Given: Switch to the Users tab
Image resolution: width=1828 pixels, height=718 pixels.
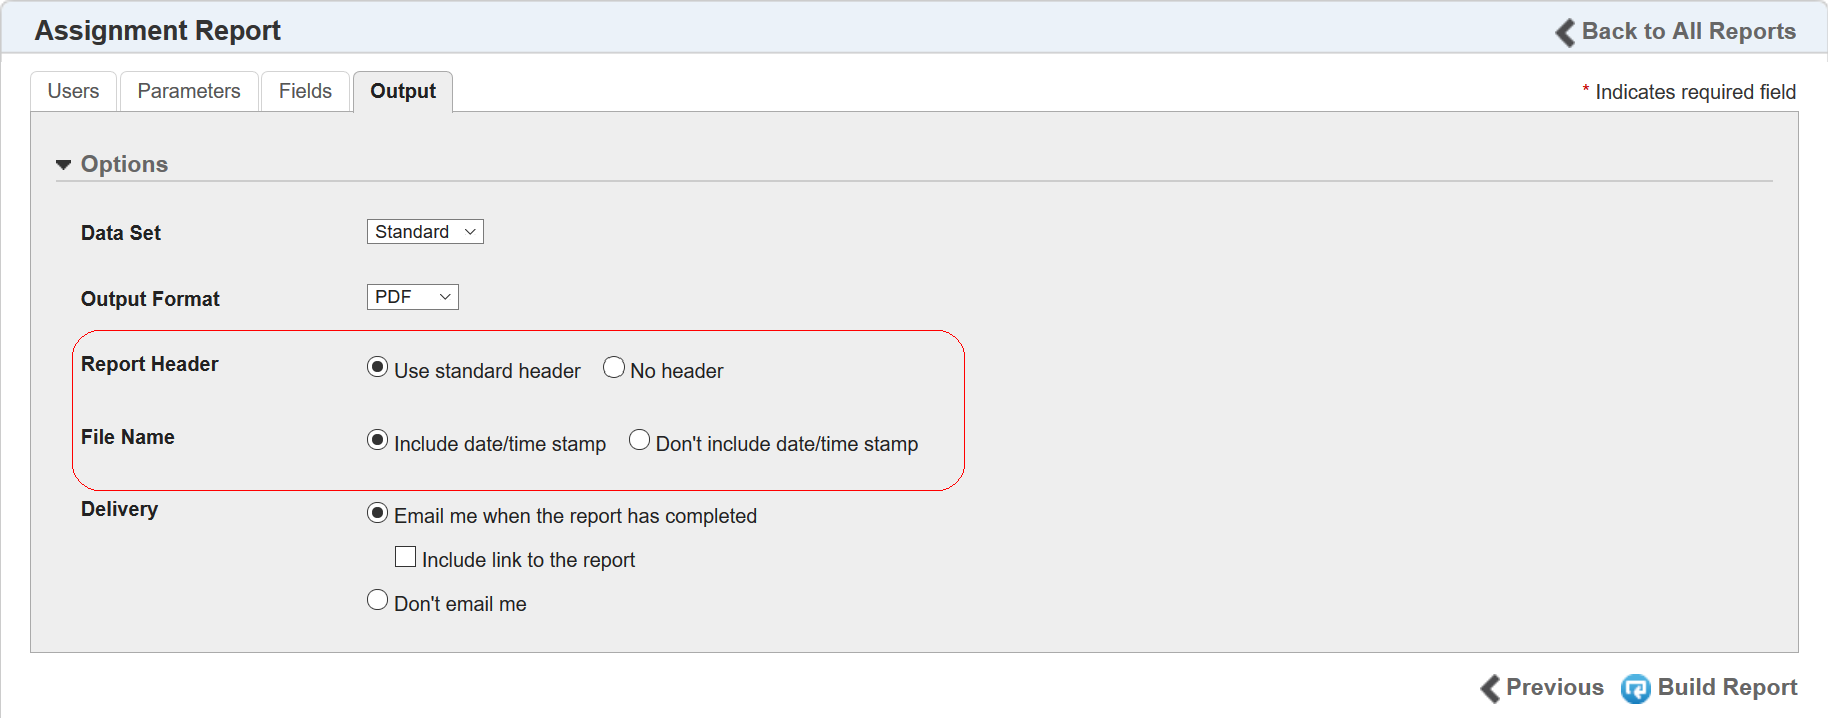Looking at the screenshot, I should click(73, 91).
